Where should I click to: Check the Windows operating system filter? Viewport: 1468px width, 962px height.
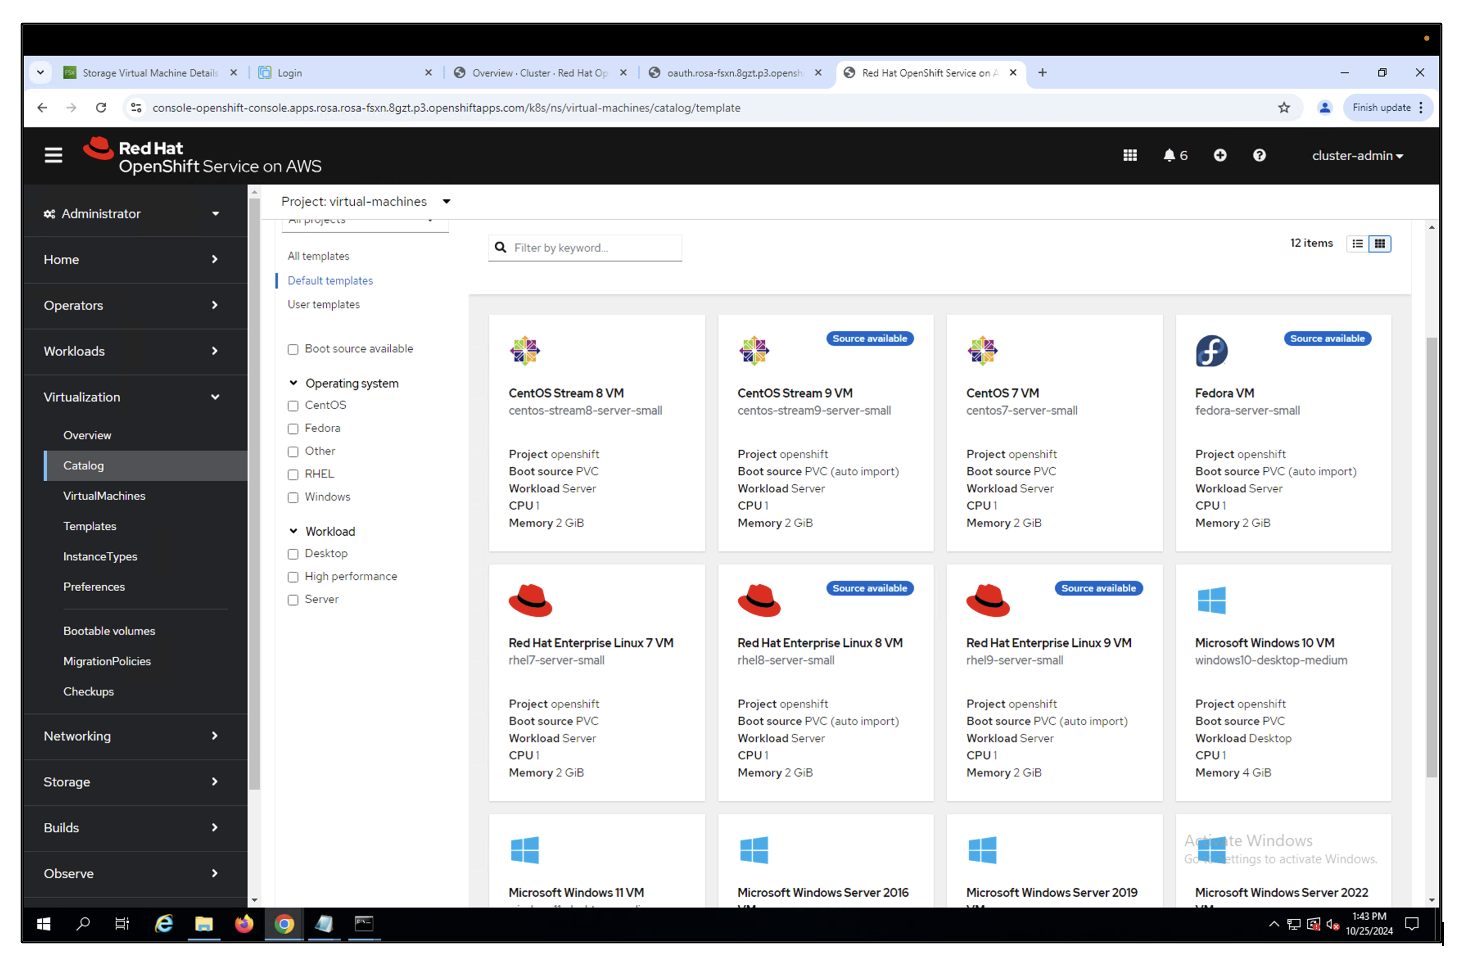293,498
